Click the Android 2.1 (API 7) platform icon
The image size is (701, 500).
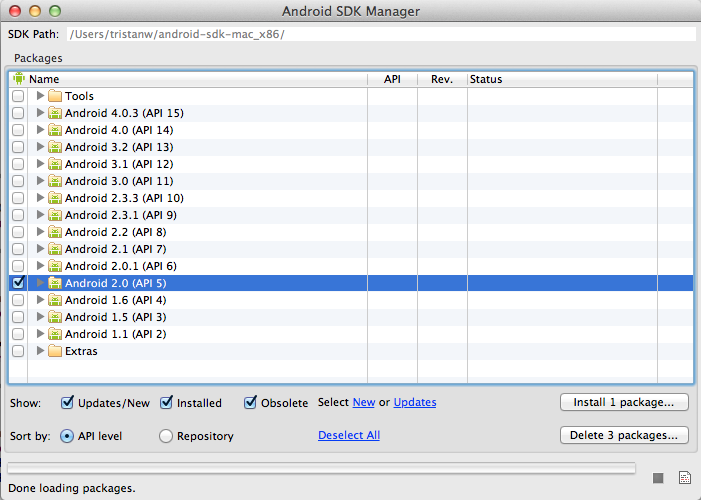(55, 249)
